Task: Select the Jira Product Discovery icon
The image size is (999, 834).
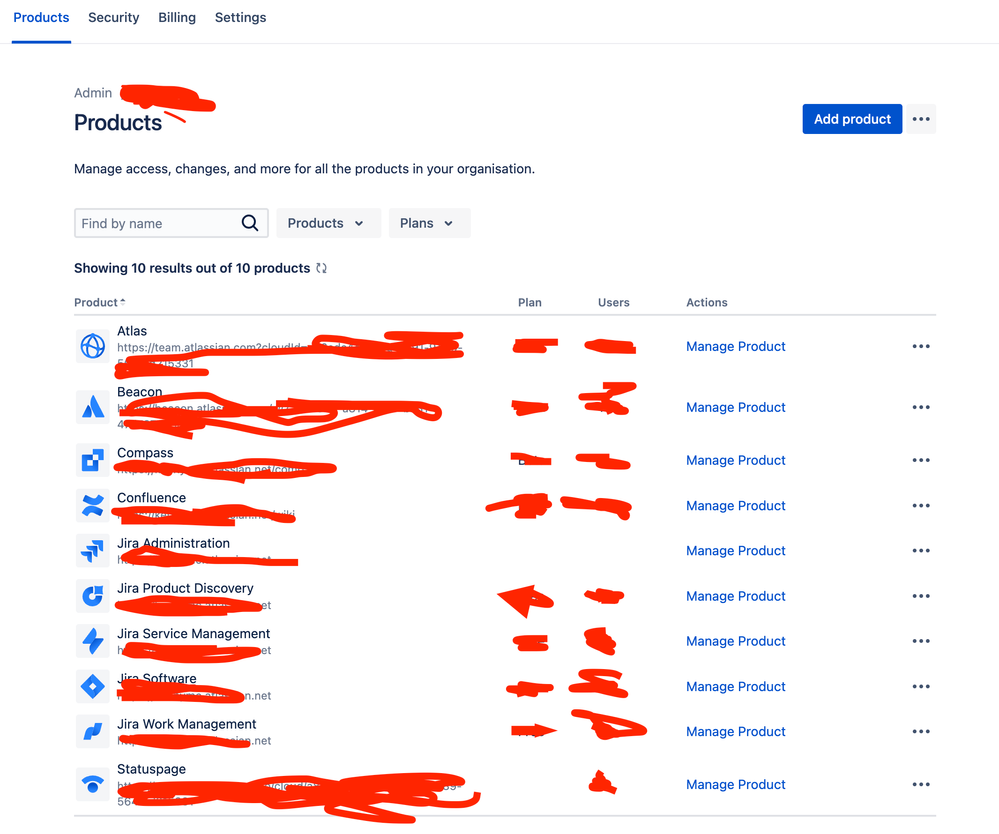Action: pos(92,596)
